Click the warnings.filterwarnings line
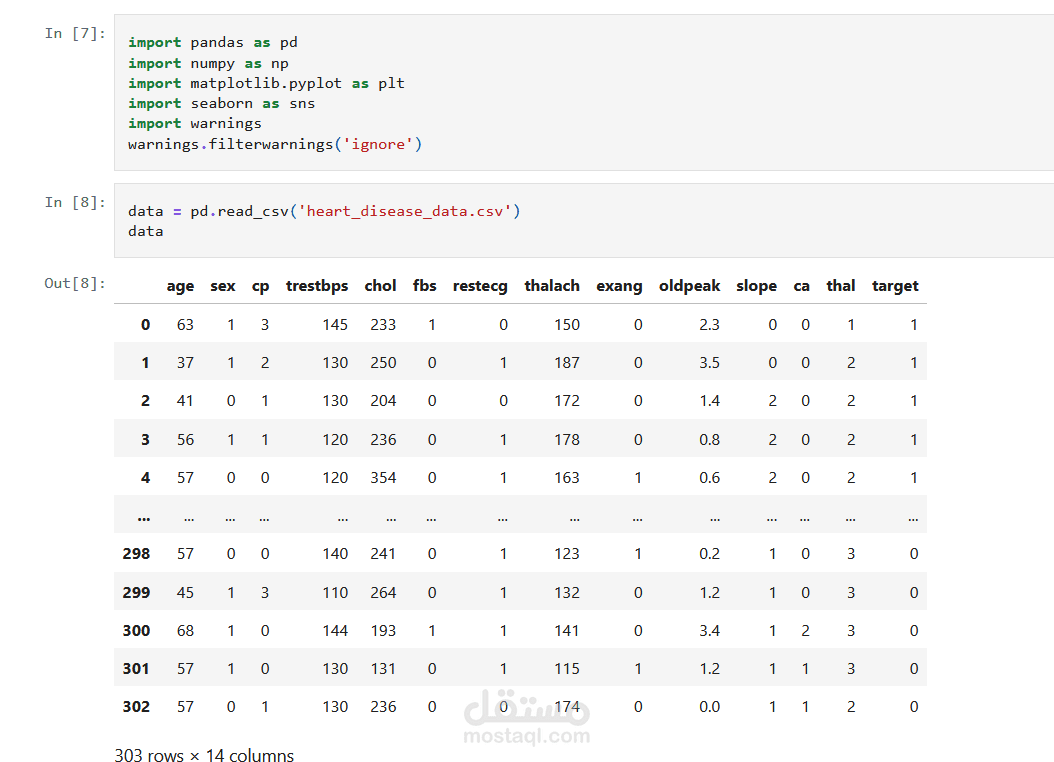1054x762 pixels. tap(275, 144)
